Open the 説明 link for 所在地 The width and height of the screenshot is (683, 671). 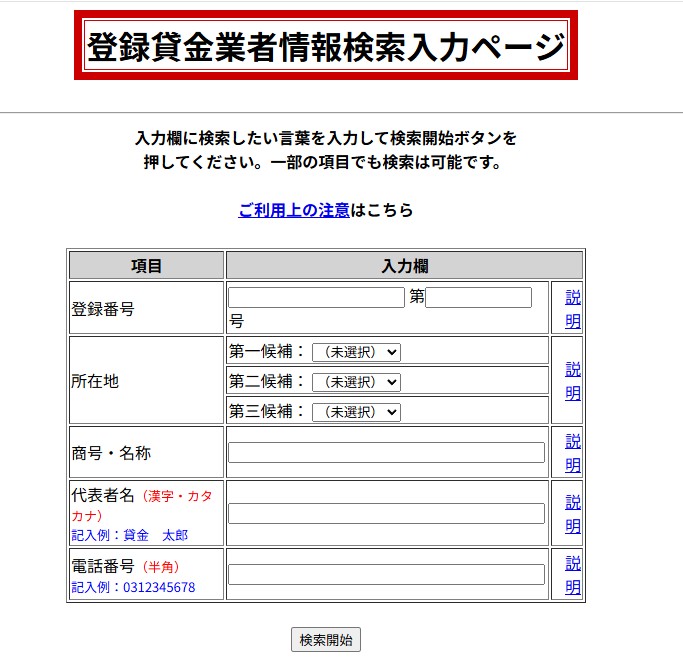coord(573,381)
